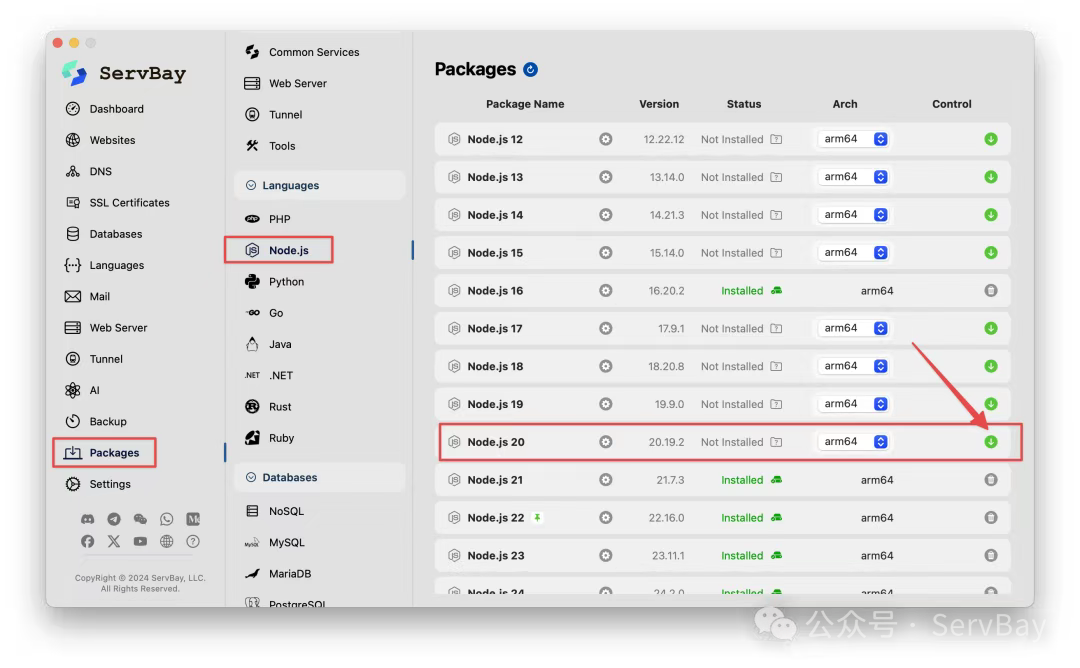
Task: Click the pin icon next to Node.js 22
Action: pos(537,518)
